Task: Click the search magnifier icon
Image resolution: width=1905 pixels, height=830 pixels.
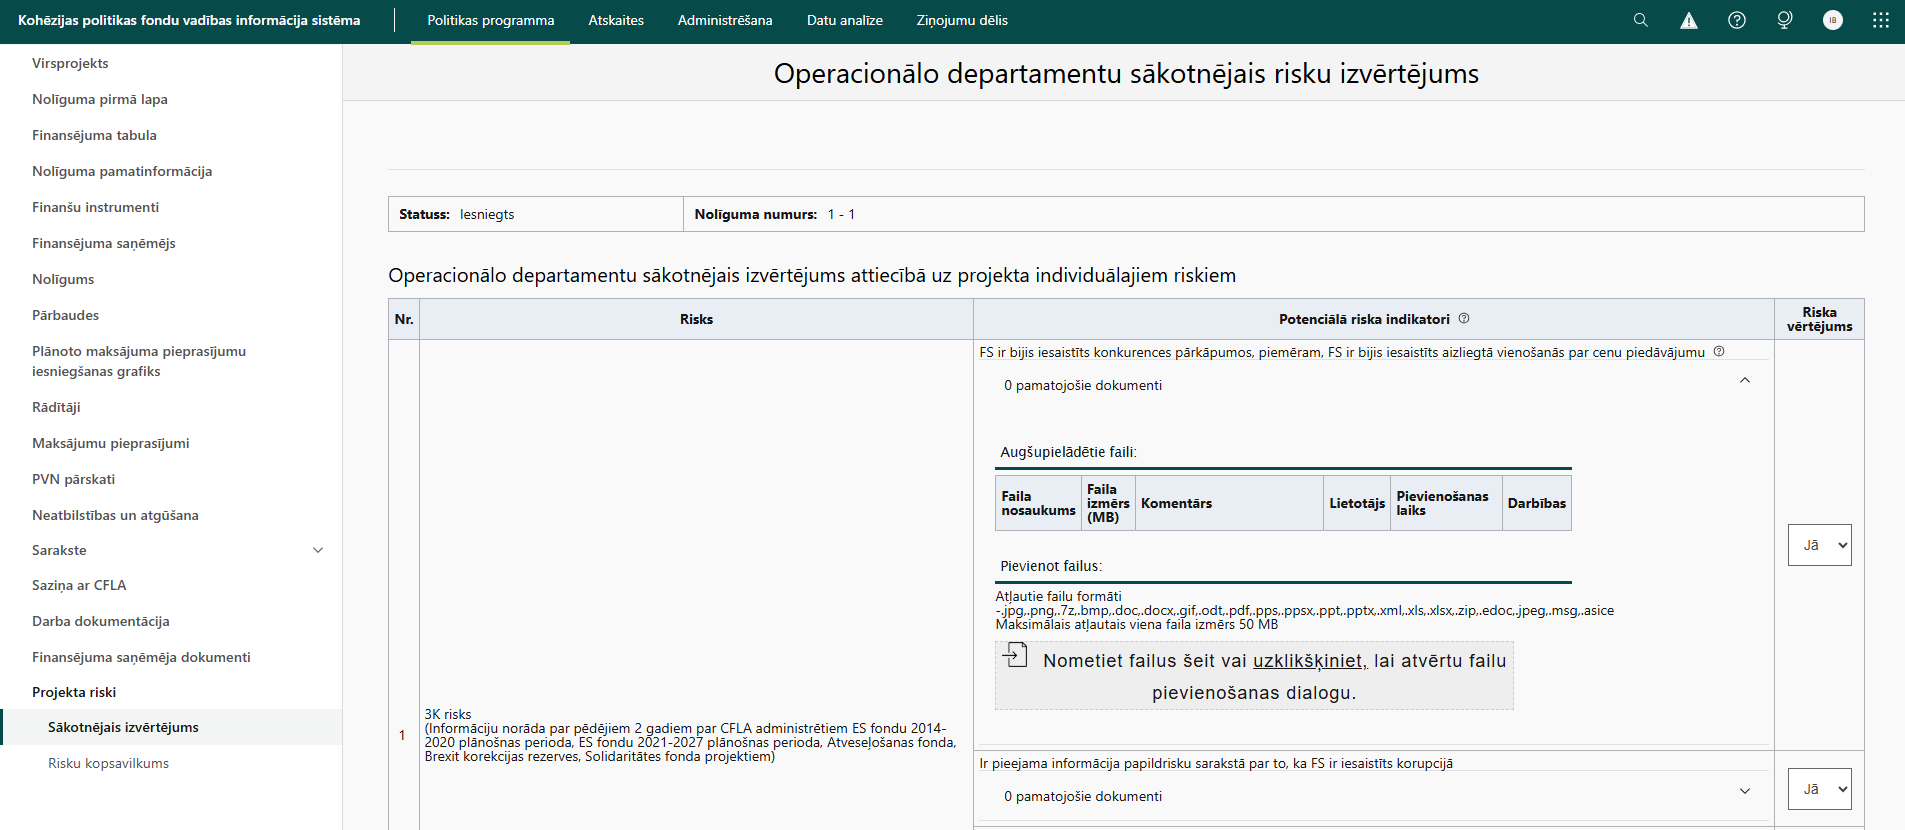Action: tap(1640, 20)
